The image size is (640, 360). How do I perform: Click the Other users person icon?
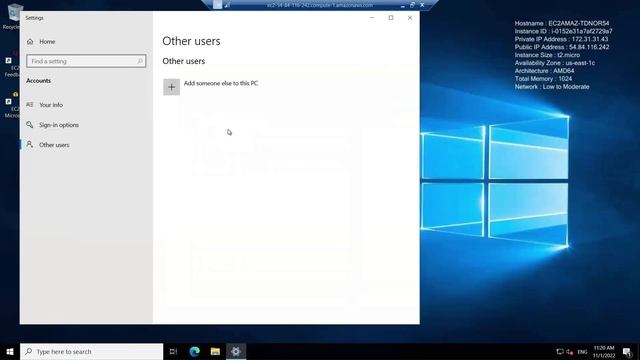coord(30,144)
